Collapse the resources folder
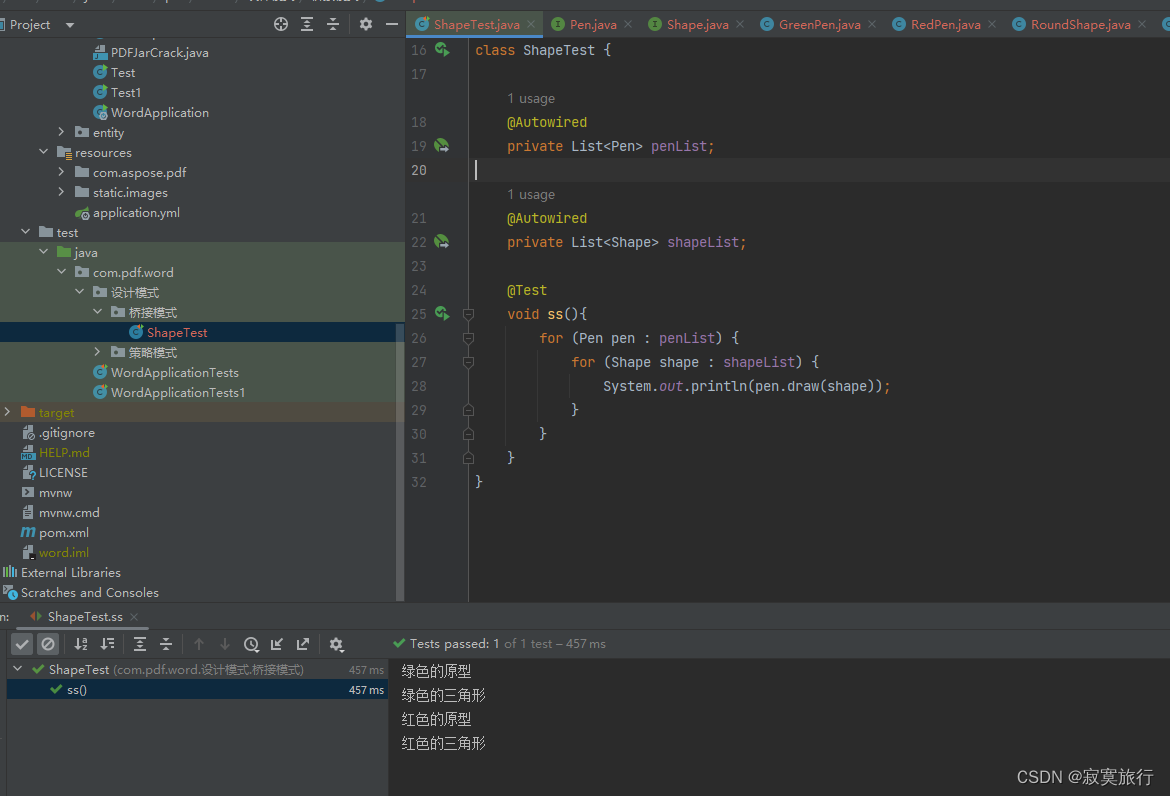The image size is (1170, 796). (43, 152)
